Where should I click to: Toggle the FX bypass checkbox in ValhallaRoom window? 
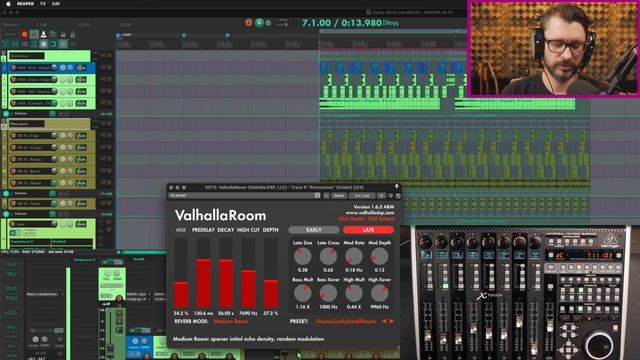pyautogui.click(x=398, y=196)
